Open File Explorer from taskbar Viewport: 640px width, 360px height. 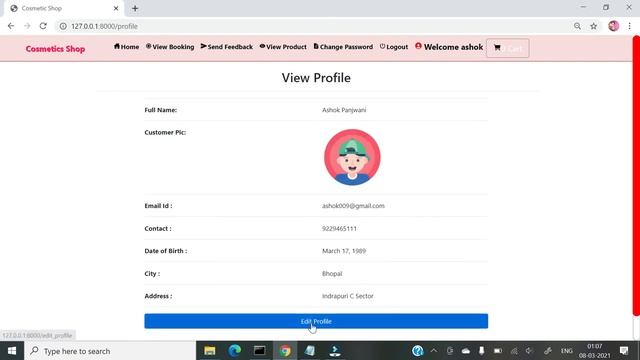click(x=210, y=351)
